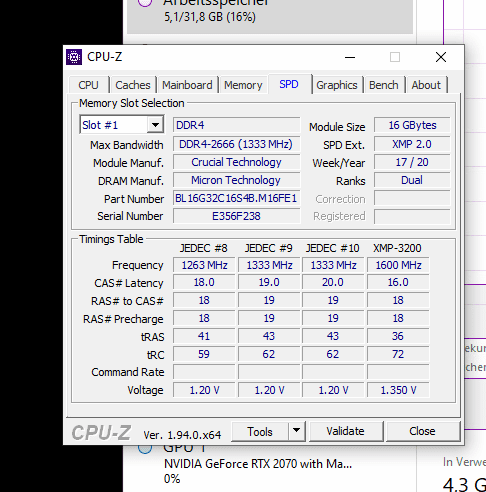Close CPU-Z window with X icon
The width and height of the screenshot is (486, 492).
coord(441,57)
